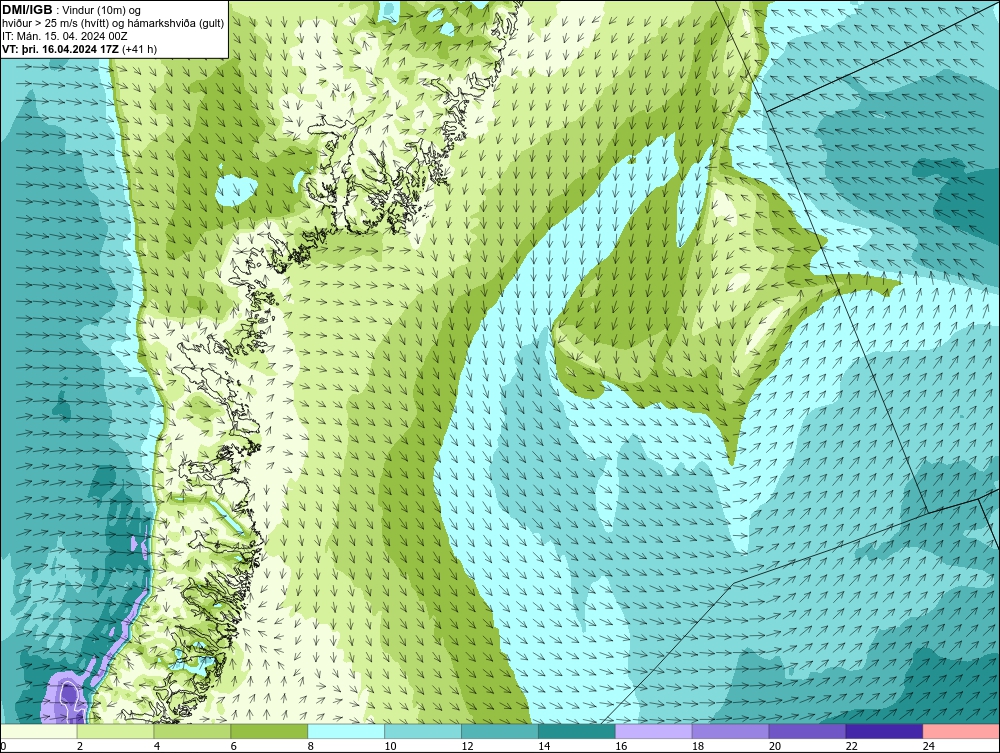This screenshot has width=1000, height=753.
Task: Click the legend scale number 12
Action: pos(467,746)
